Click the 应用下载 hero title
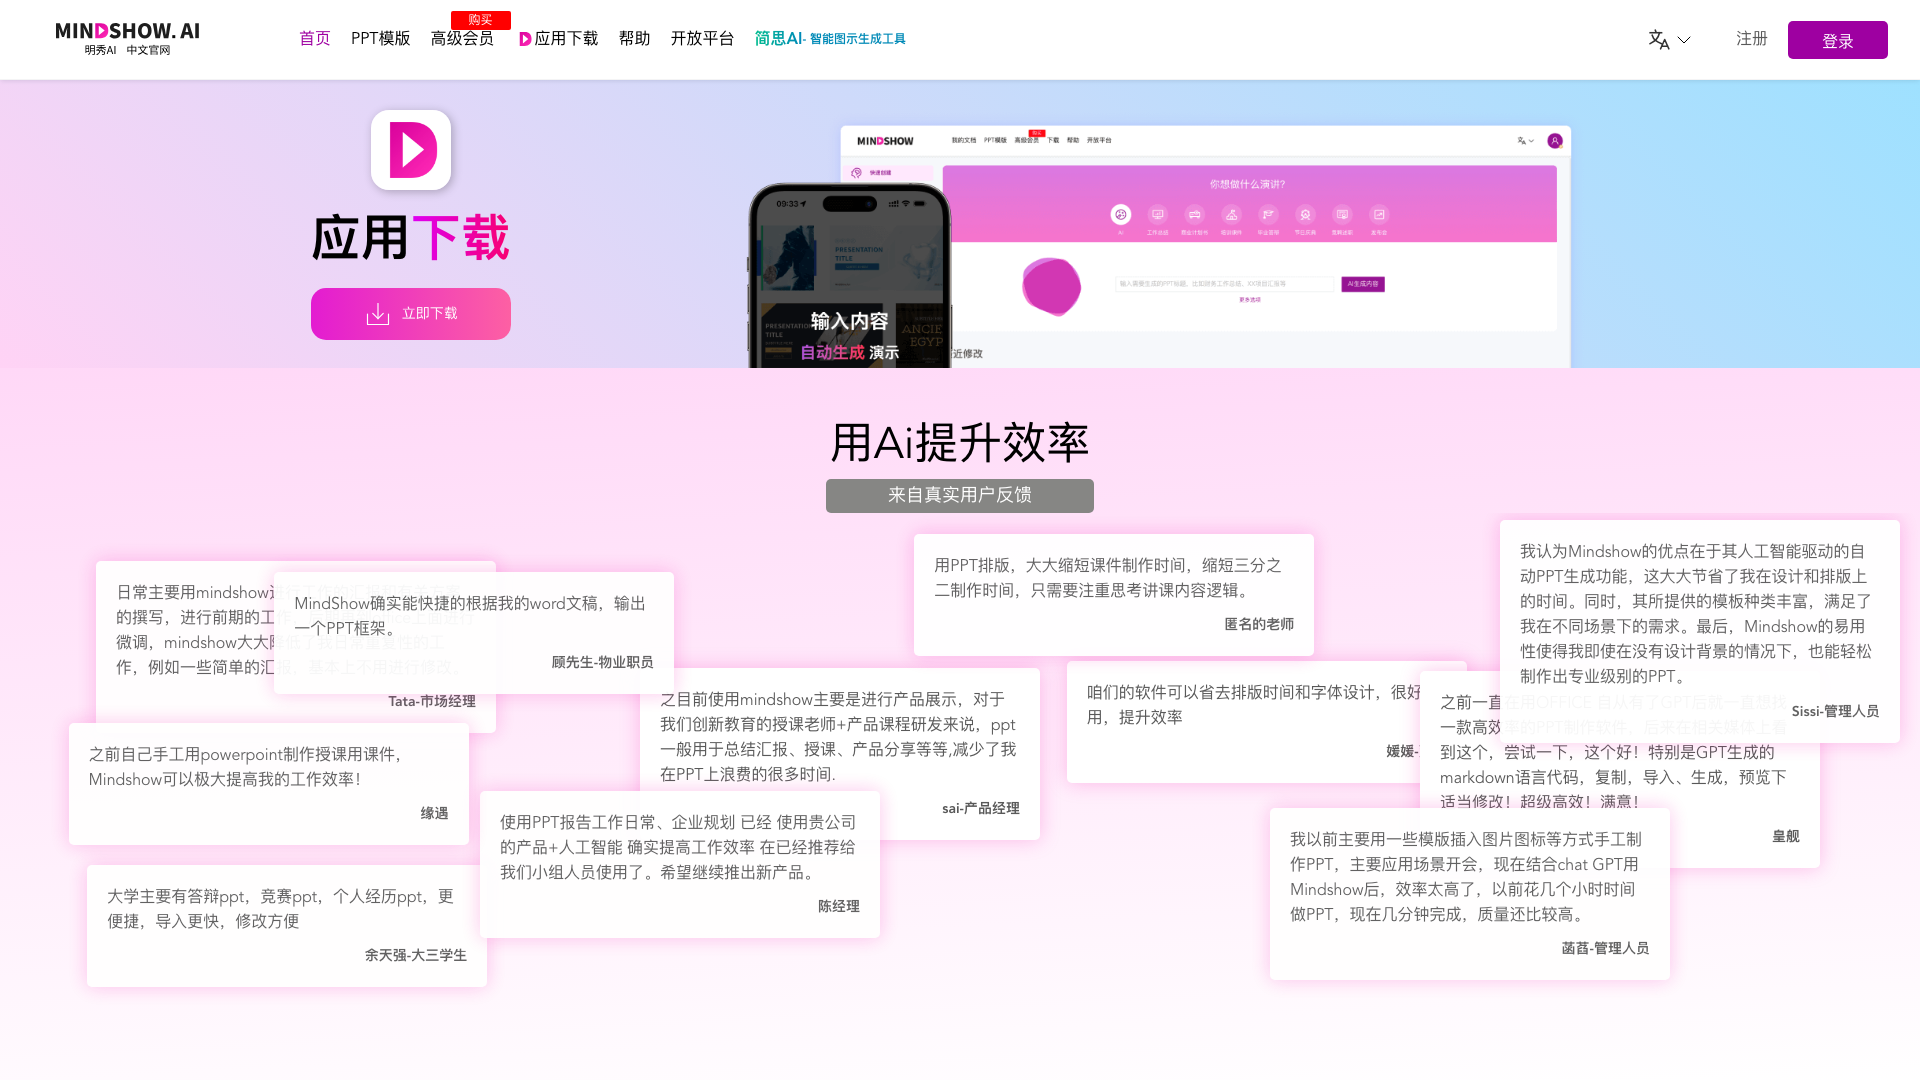 click(x=411, y=238)
